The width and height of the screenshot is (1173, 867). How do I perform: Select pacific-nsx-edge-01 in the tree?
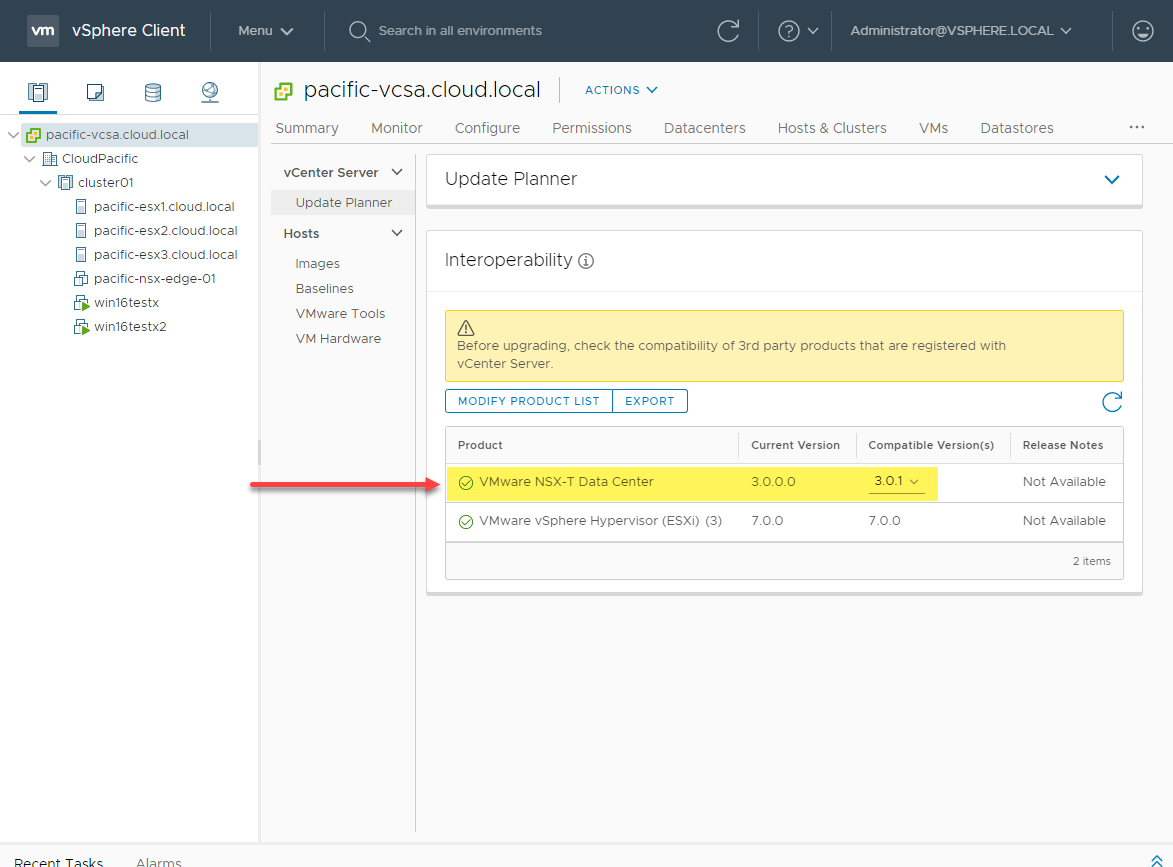pyautogui.click(x=155, y=278)
